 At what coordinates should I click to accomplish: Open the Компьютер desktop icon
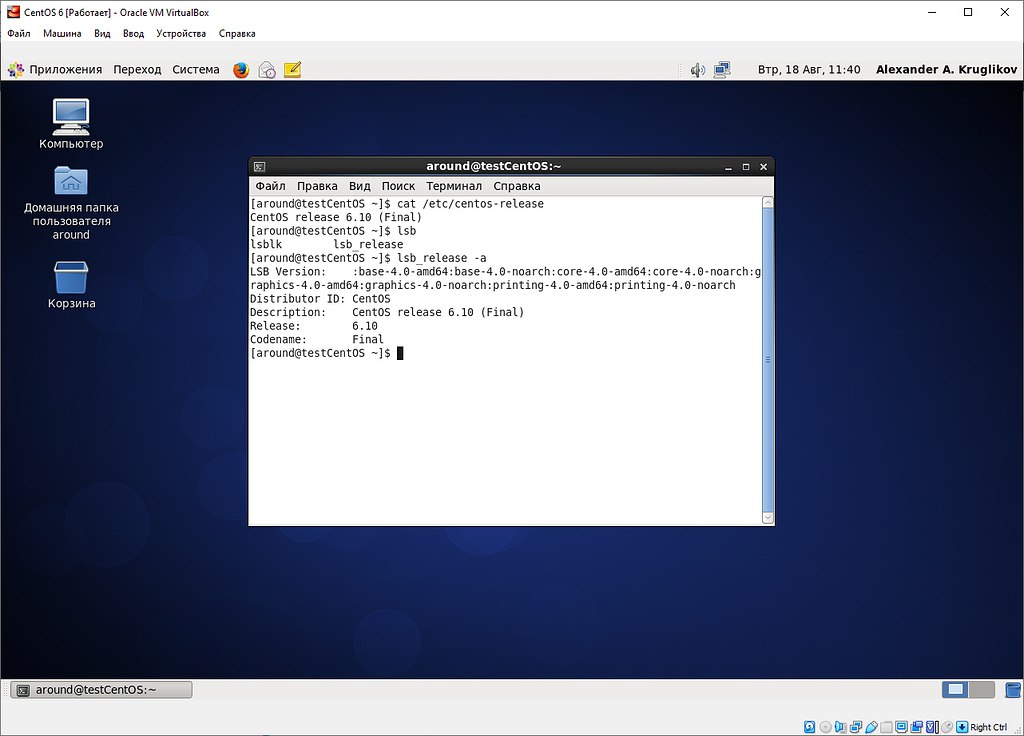71,125
